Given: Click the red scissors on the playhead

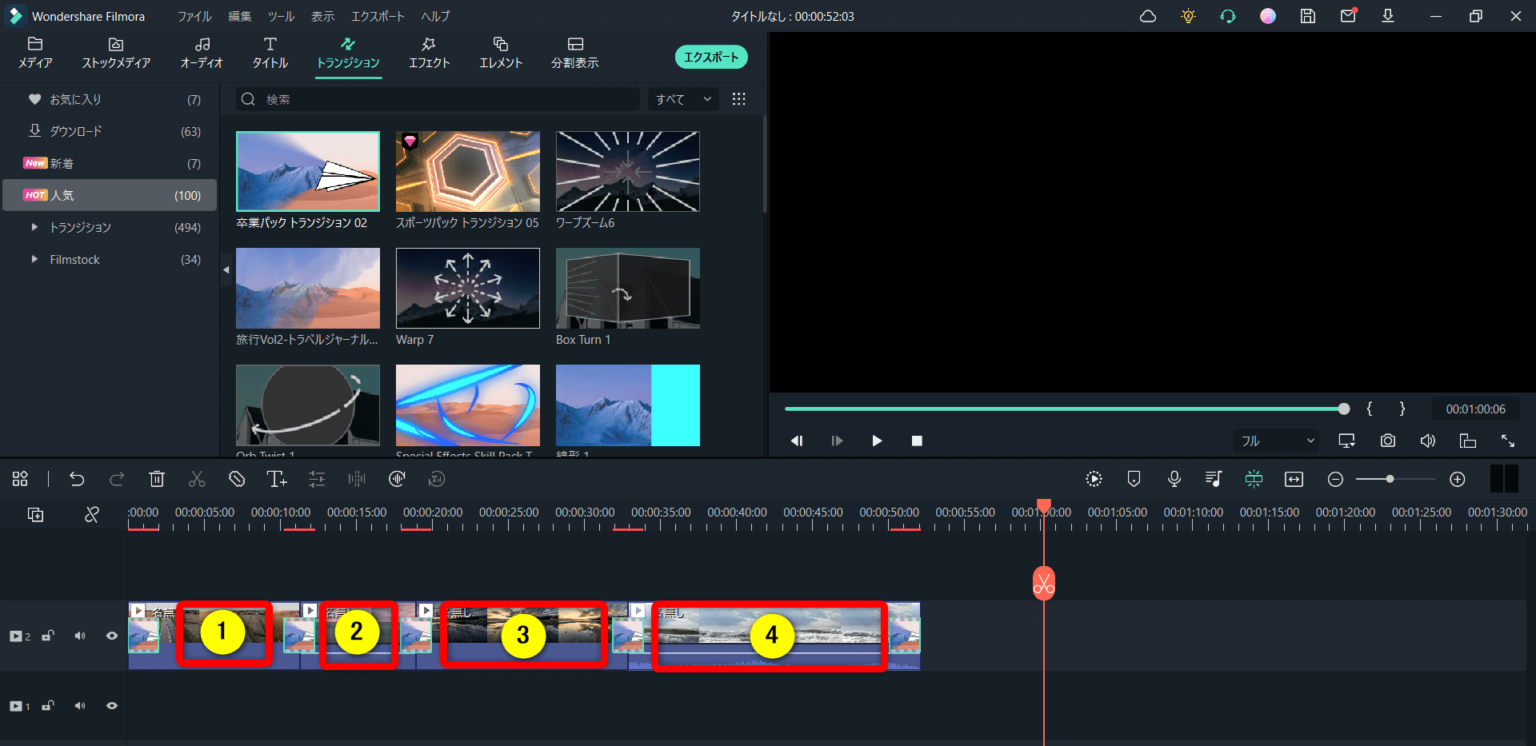Looking at the screenshot, I should coord(1044,583).
